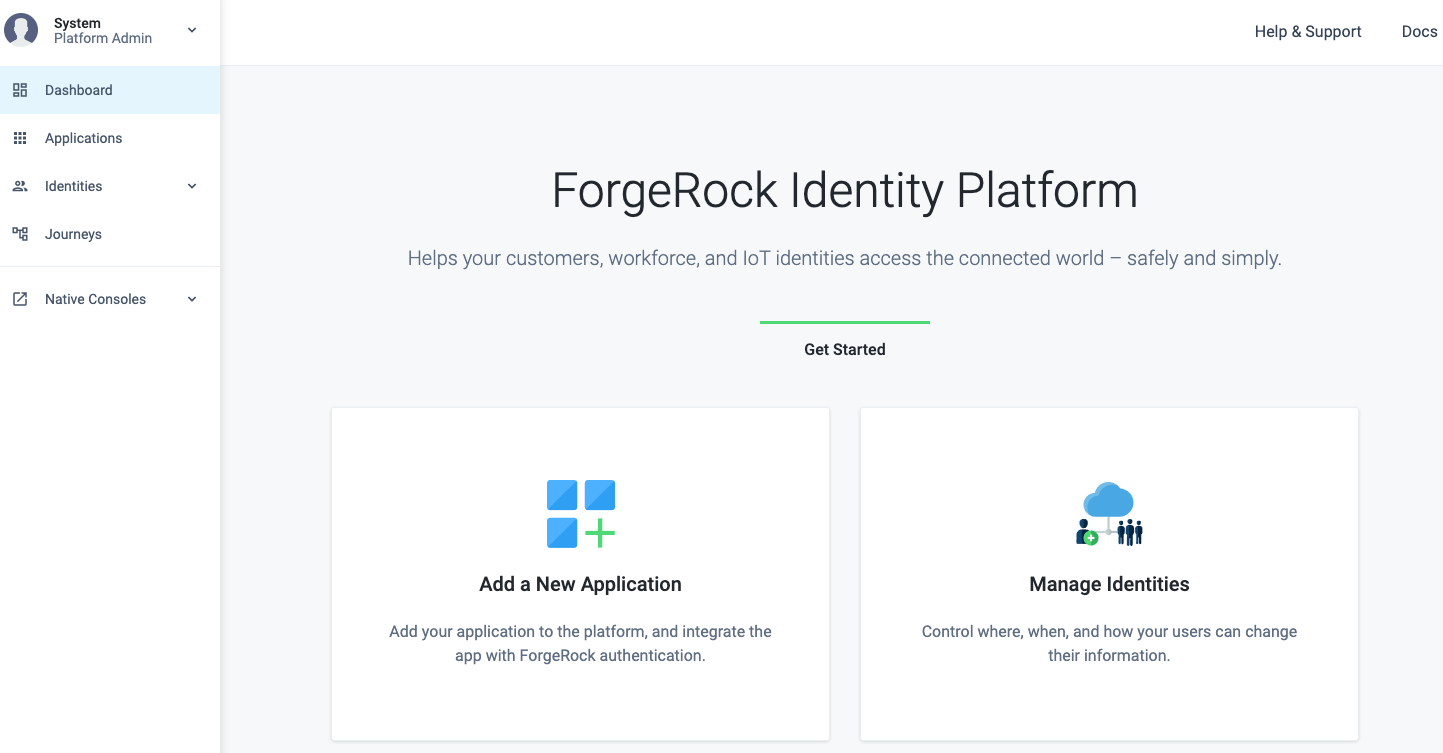Click the 'Platform Admin' role text
Viewport: 1443px width, 753px height.
103,38
